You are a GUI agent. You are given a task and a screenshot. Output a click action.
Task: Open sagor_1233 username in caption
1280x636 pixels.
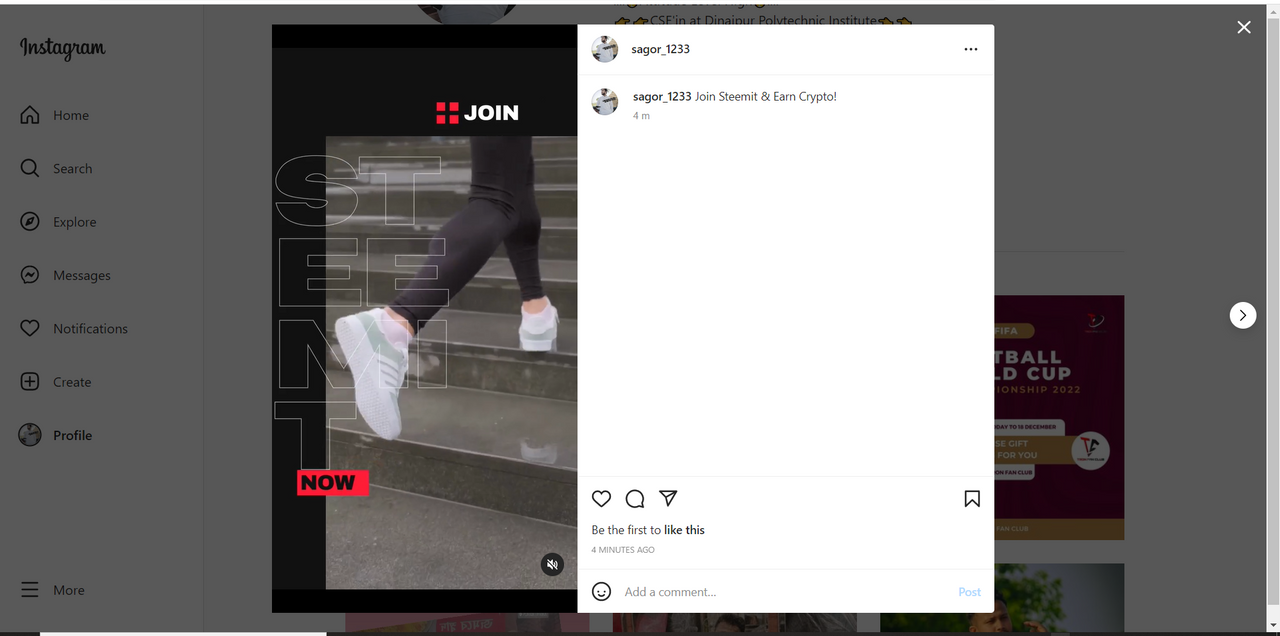(x=662, y=97)
